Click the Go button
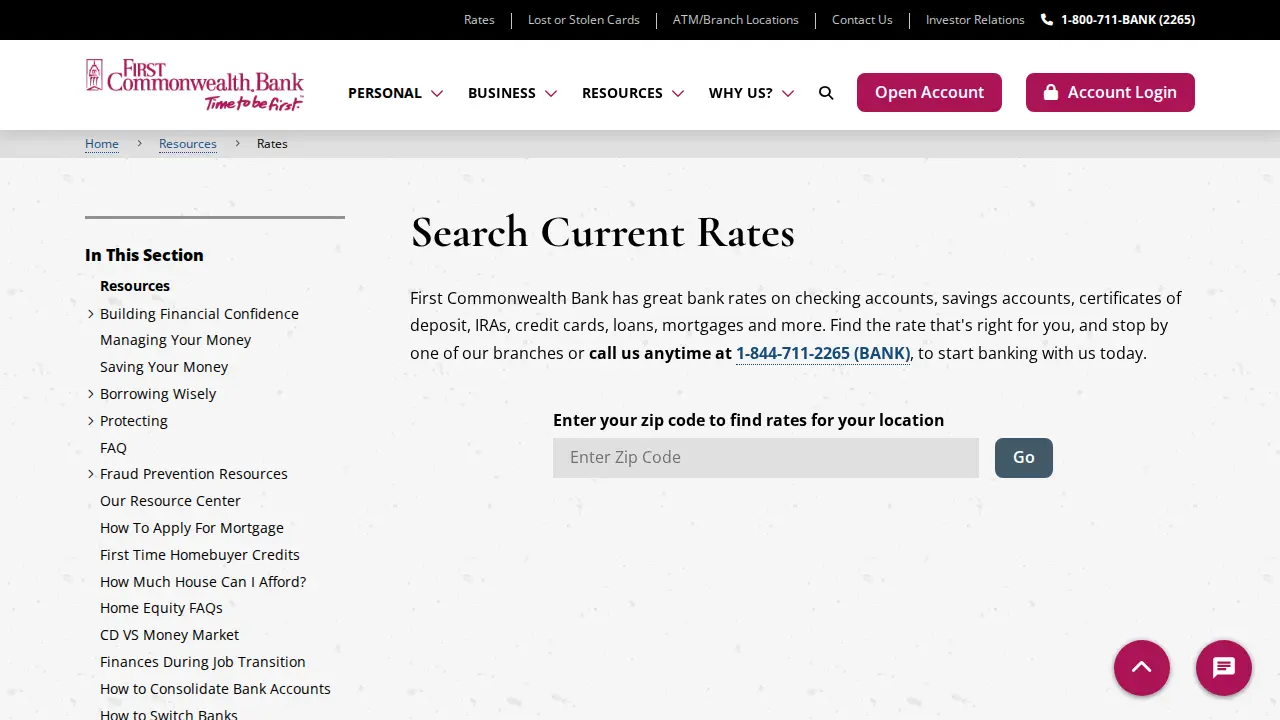Image resolution: width=1280 pixels, height=720 pixels. click(x=1024, y=458)
